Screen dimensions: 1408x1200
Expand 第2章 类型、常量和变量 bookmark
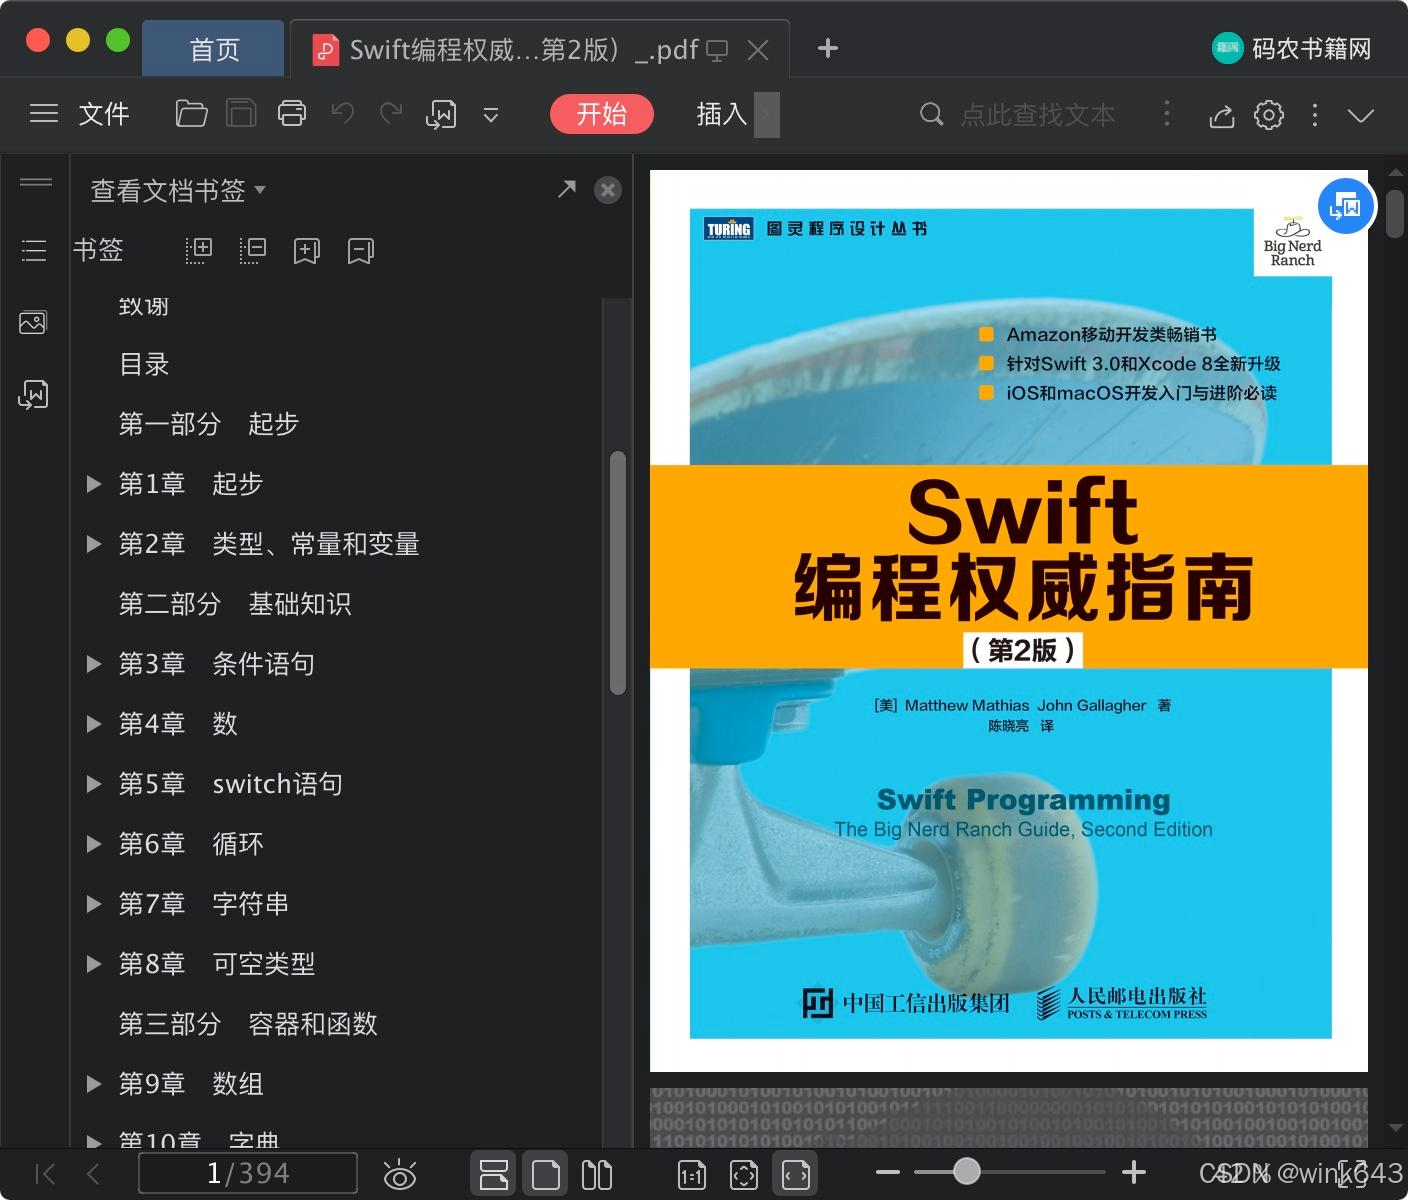point(94,544)
